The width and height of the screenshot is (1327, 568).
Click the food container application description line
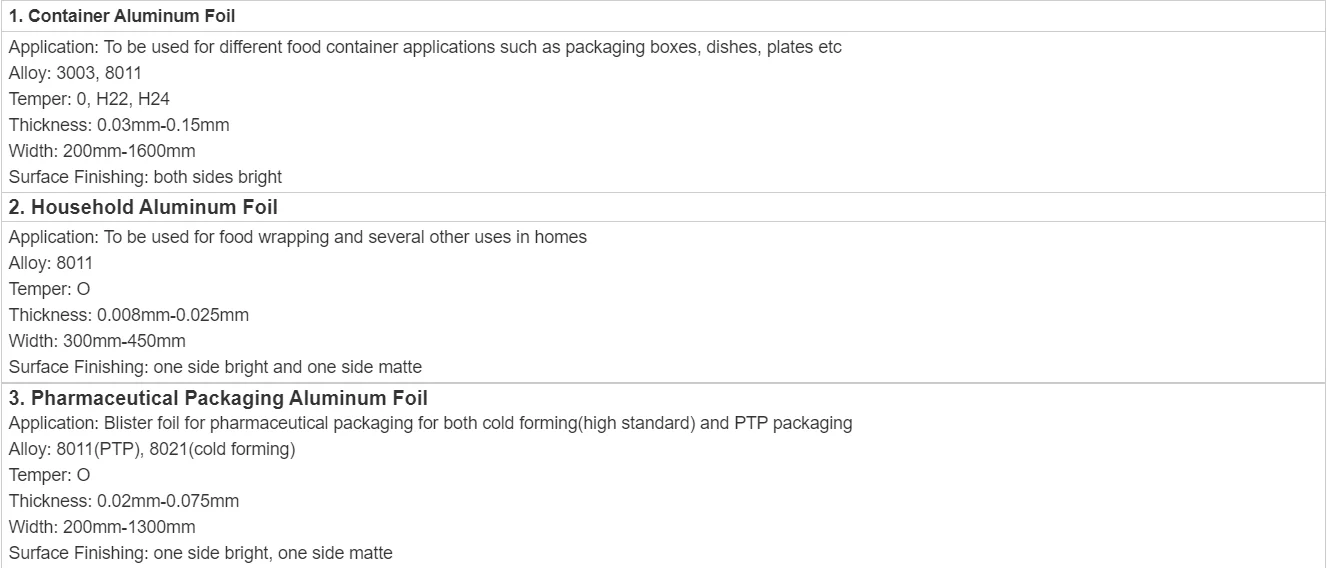click(x=425, y=48)
